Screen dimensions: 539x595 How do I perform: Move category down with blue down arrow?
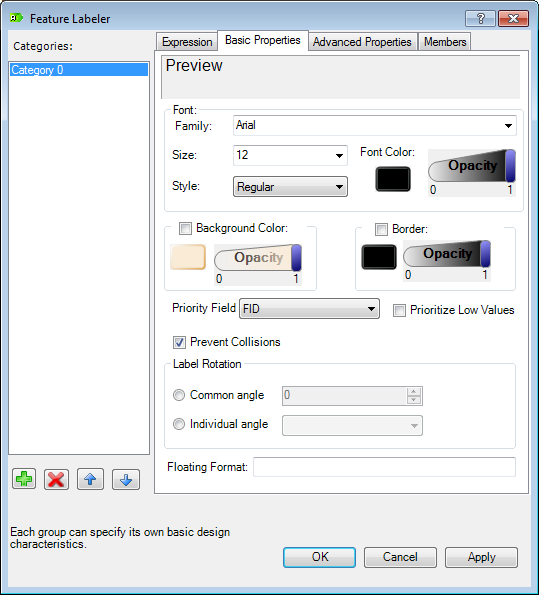click(126, 480)
